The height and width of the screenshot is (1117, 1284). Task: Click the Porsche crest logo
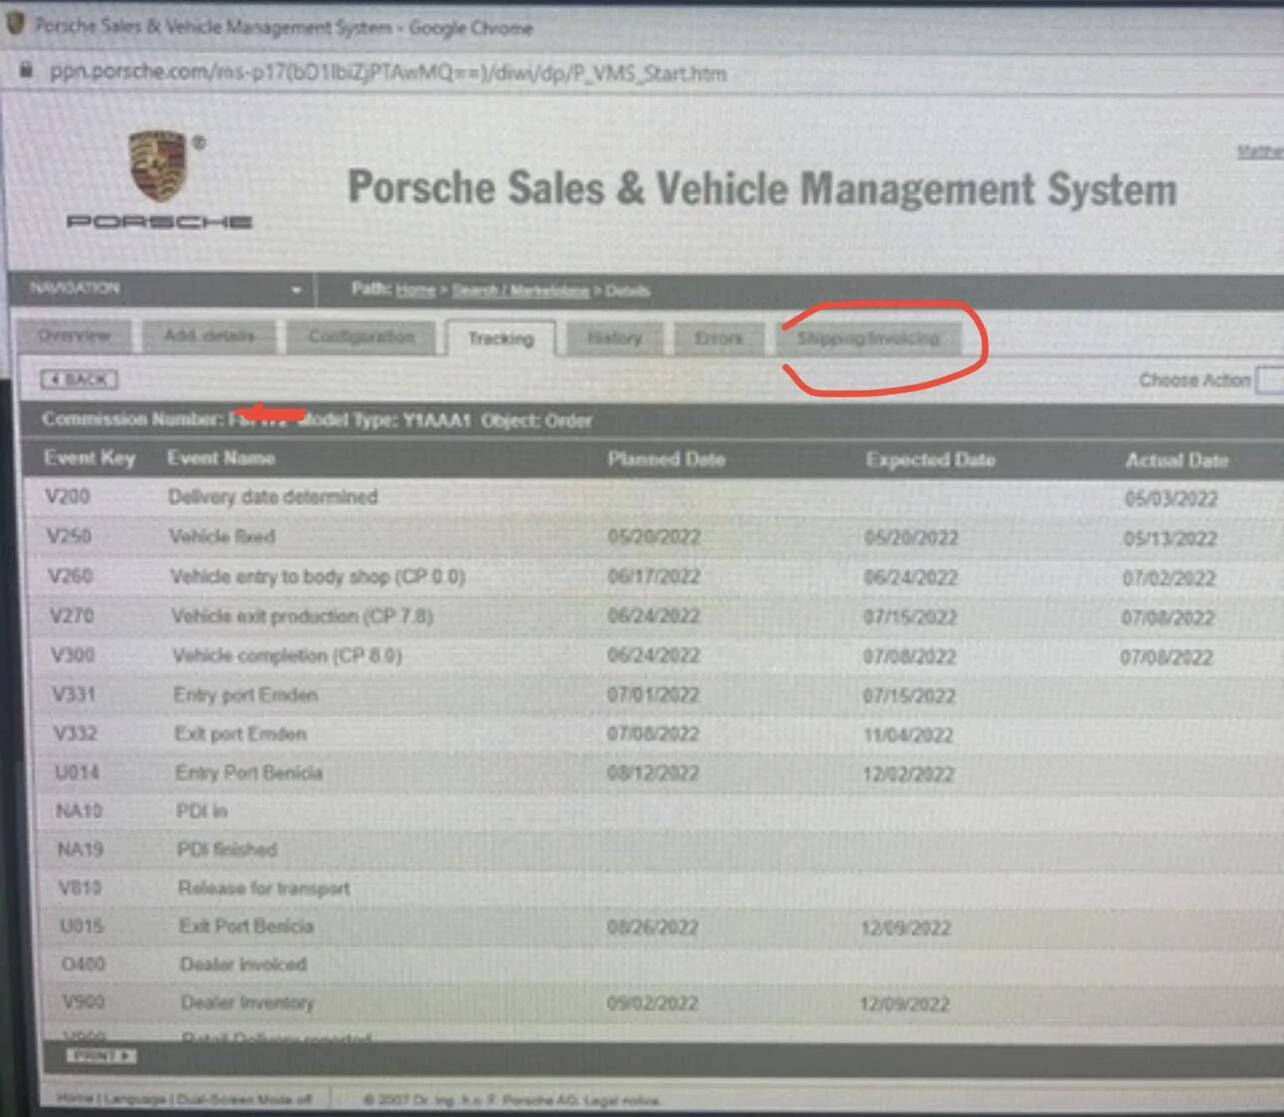point(157,166)
